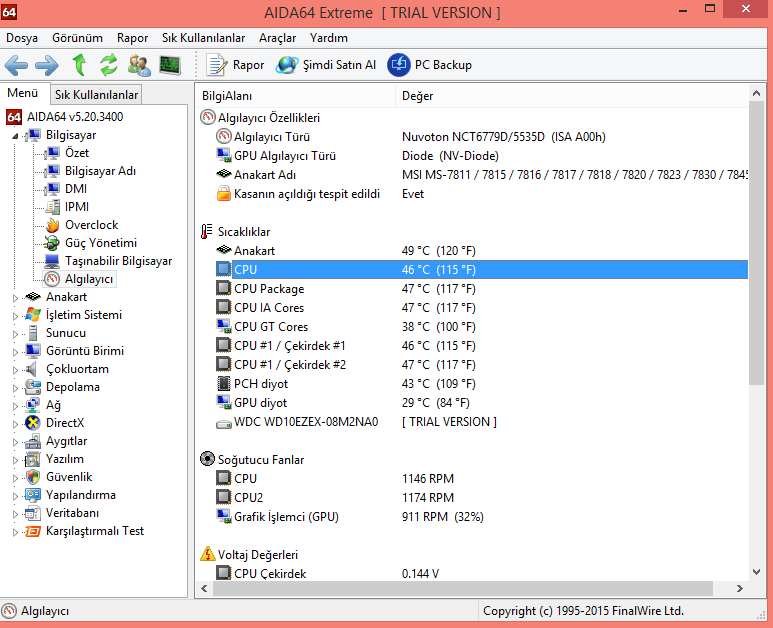Select Bilgisayar Adı in the tree
The image size is (773, 628).
100,171
